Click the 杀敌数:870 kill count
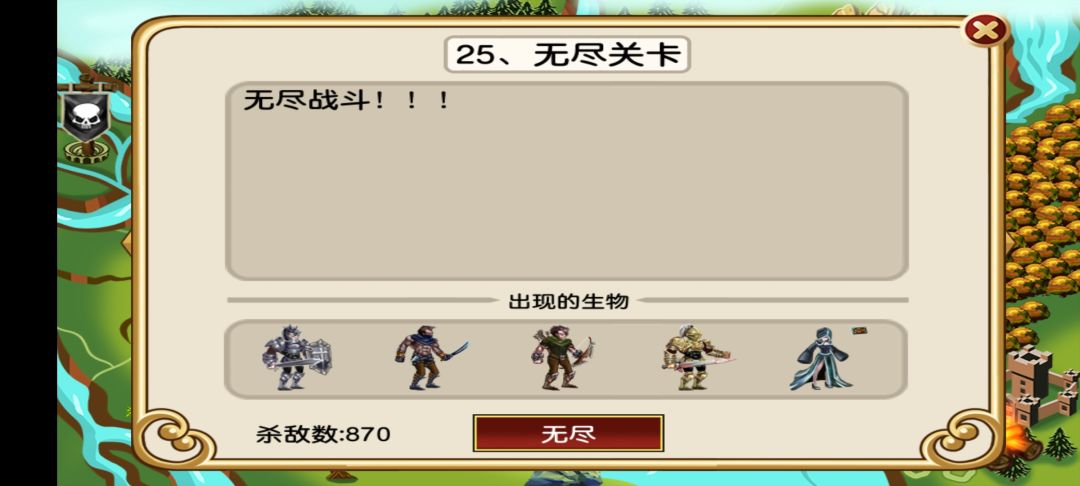 tap(323, 434)
